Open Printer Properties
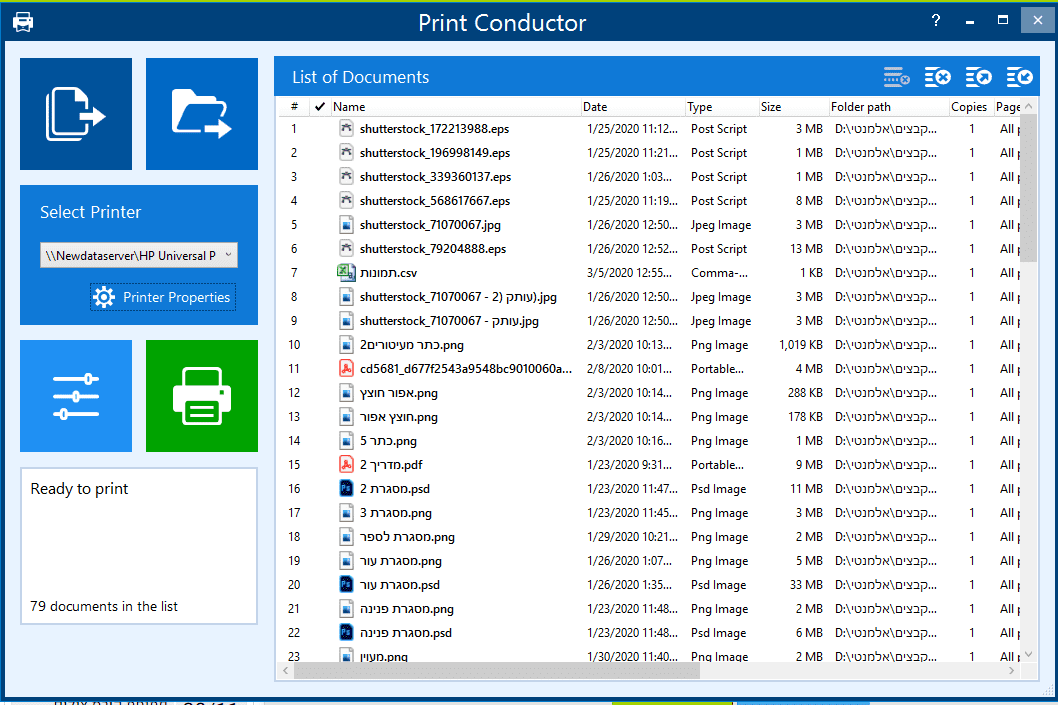This screenshot has width=1058, height=705. click(163, 297)
